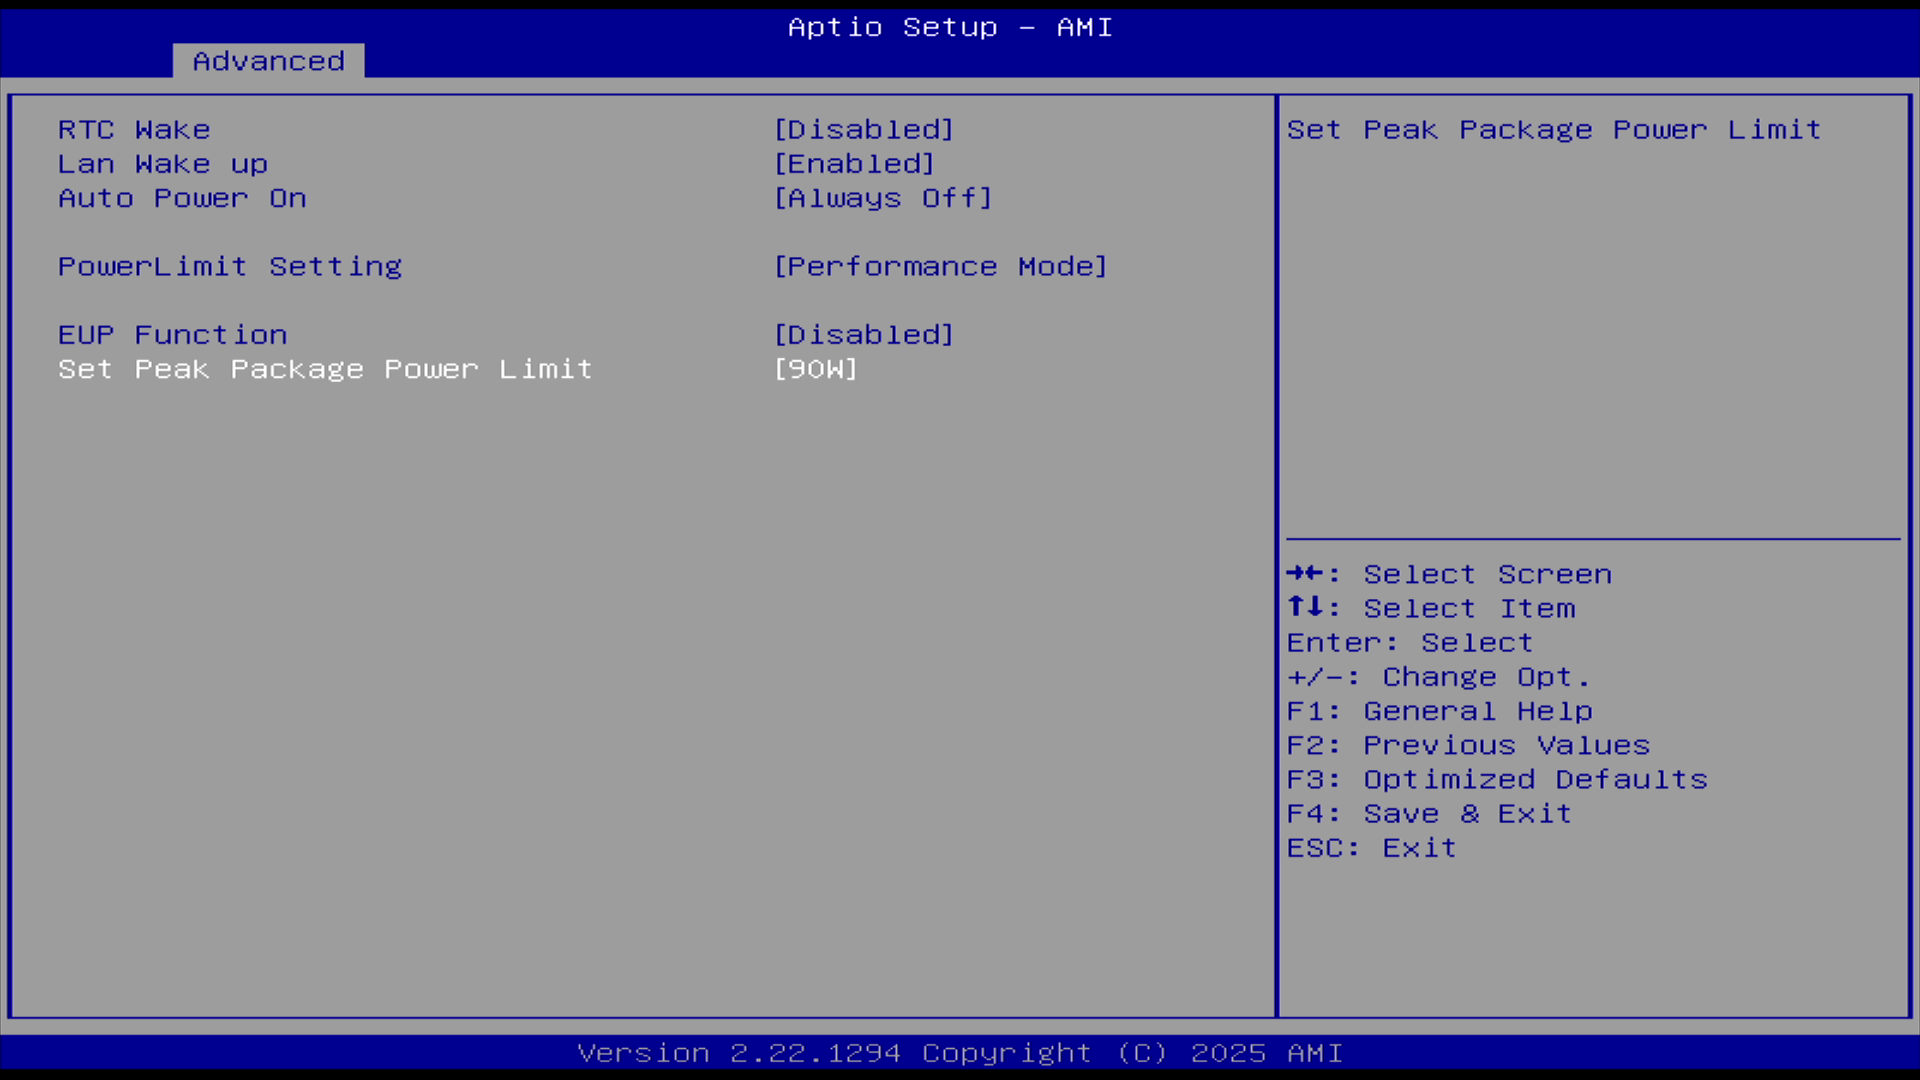Image resolution: width=1920 pixels, height=1080 pixels.
Task: Click ESC Exit hint
Action: (1371, 848)
